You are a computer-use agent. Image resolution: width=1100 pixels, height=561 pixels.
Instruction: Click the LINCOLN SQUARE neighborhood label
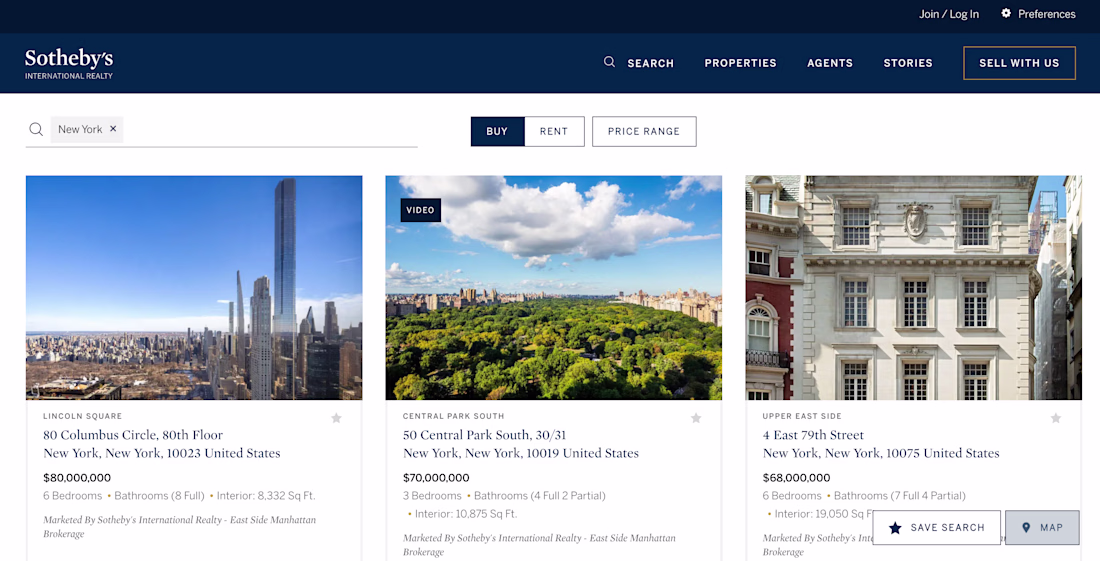[x=83, y=416]
